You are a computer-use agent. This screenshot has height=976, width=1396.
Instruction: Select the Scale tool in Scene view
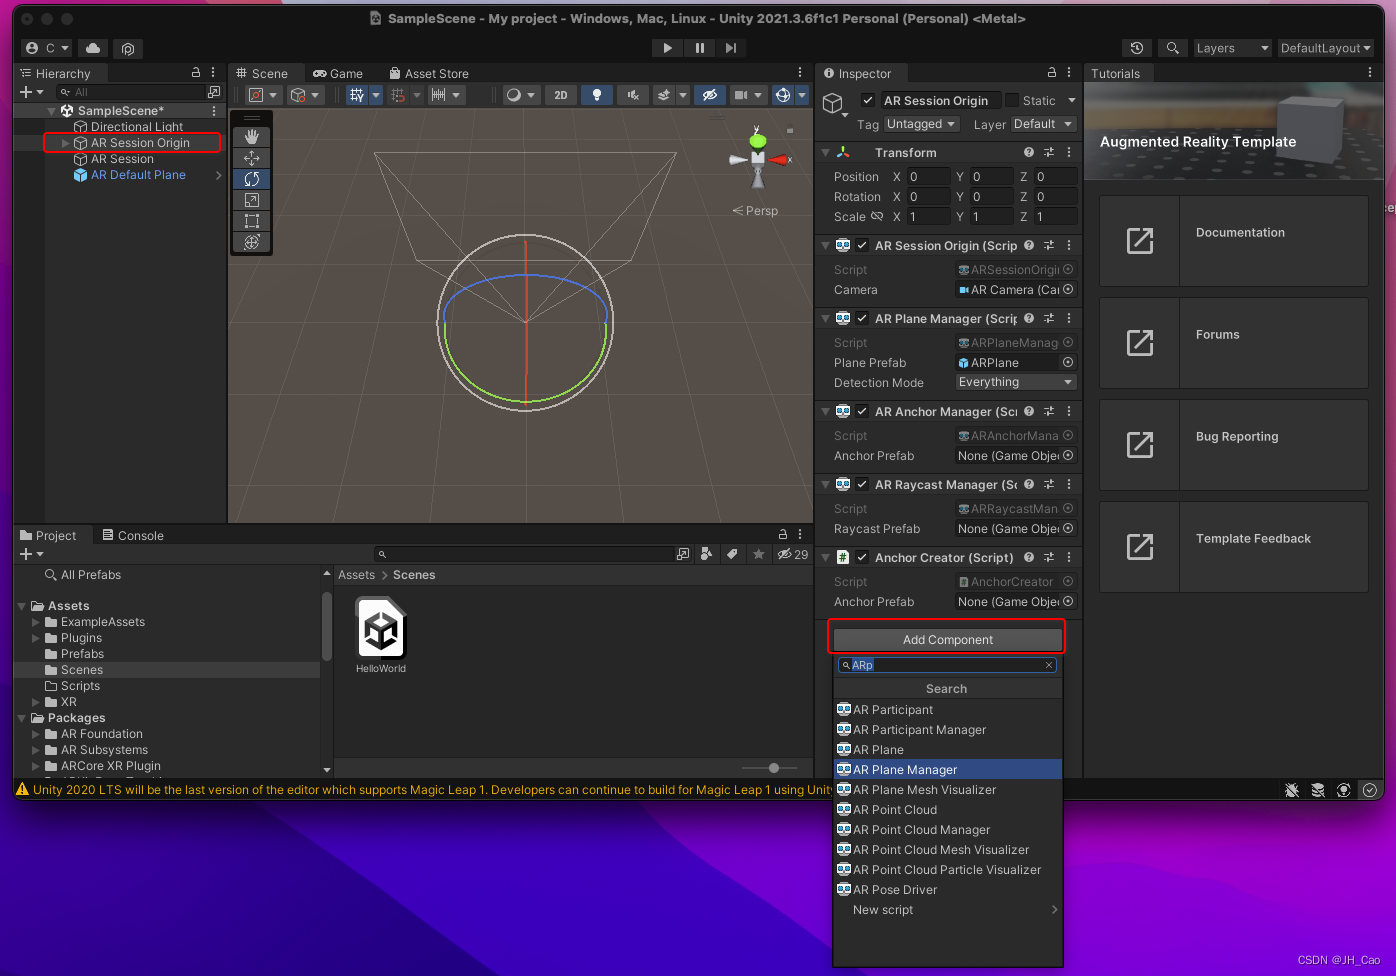pos(251,200)
